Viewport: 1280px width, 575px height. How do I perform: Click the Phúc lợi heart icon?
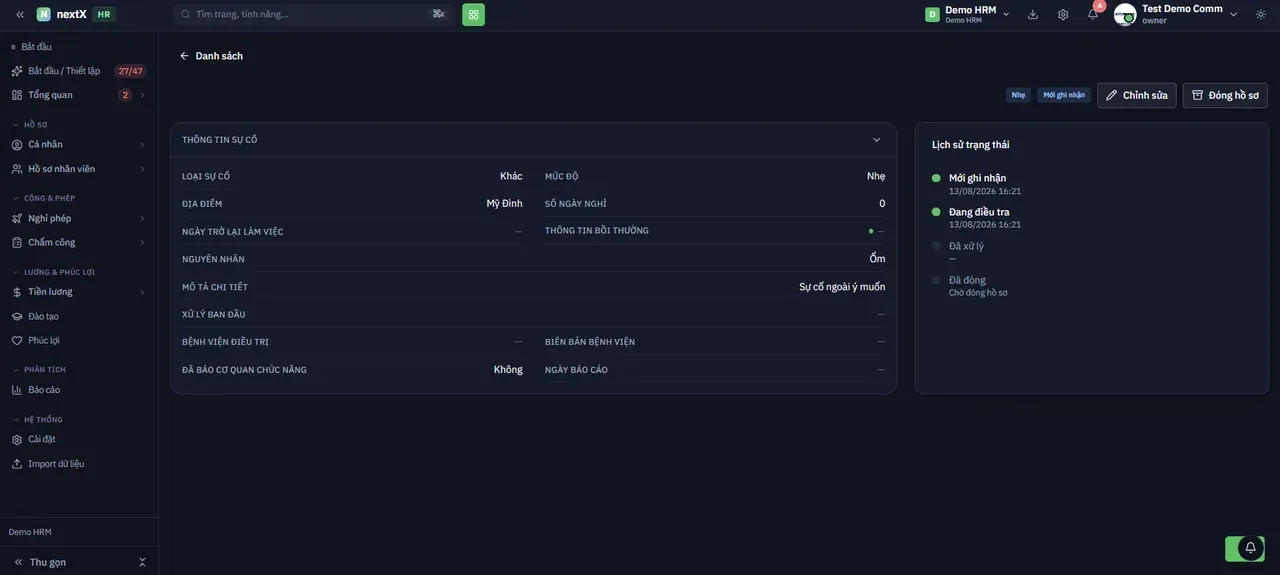[17, 340]
